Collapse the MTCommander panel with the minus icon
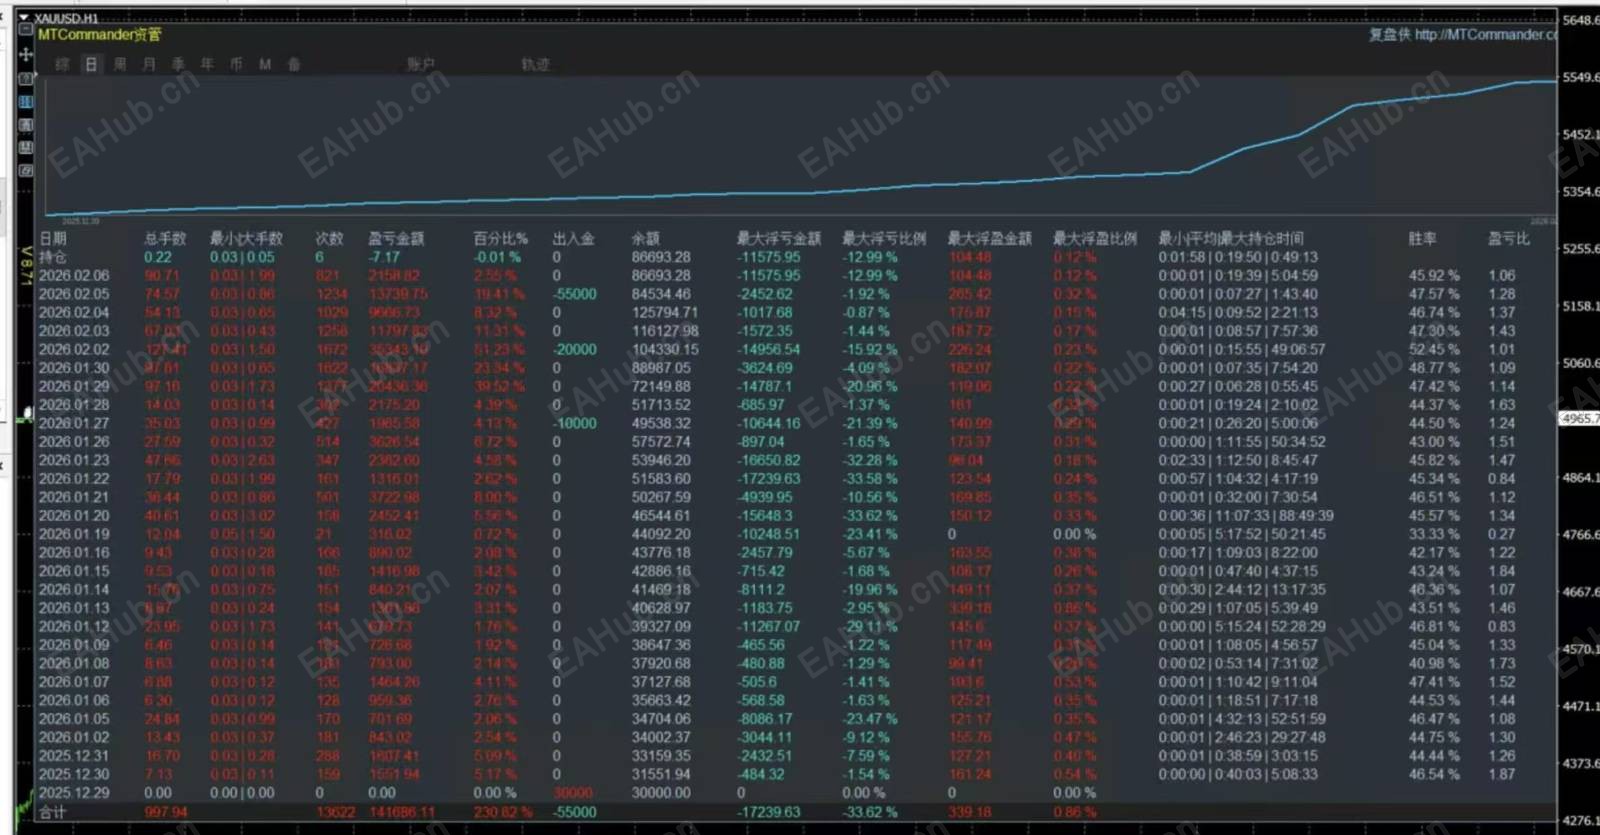Screen dimensions: 1600x835 tap(27, 31)
